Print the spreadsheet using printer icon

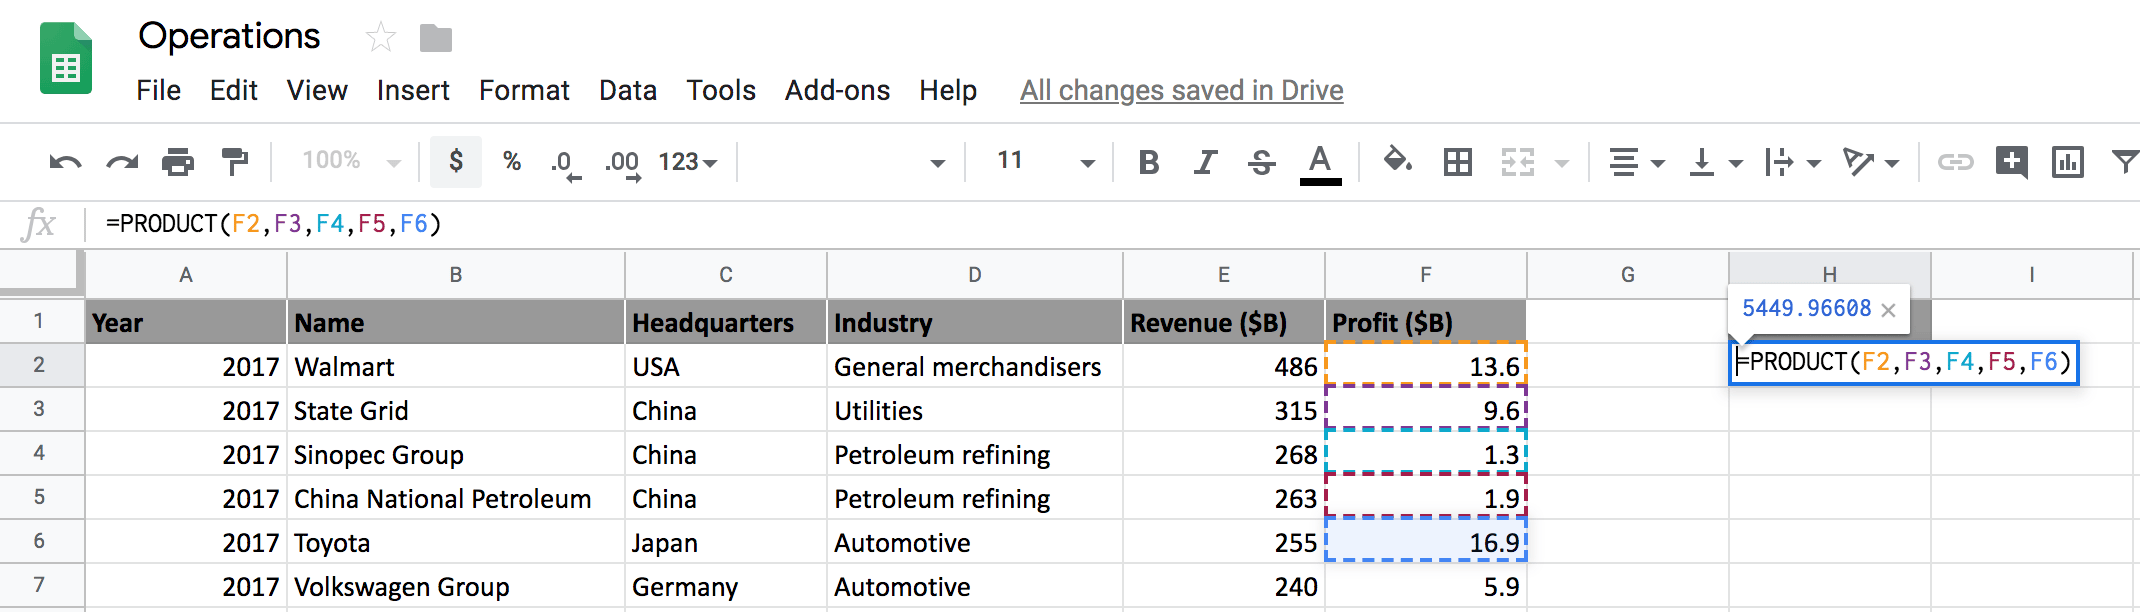pyautogui.click(x=178, y=162)
